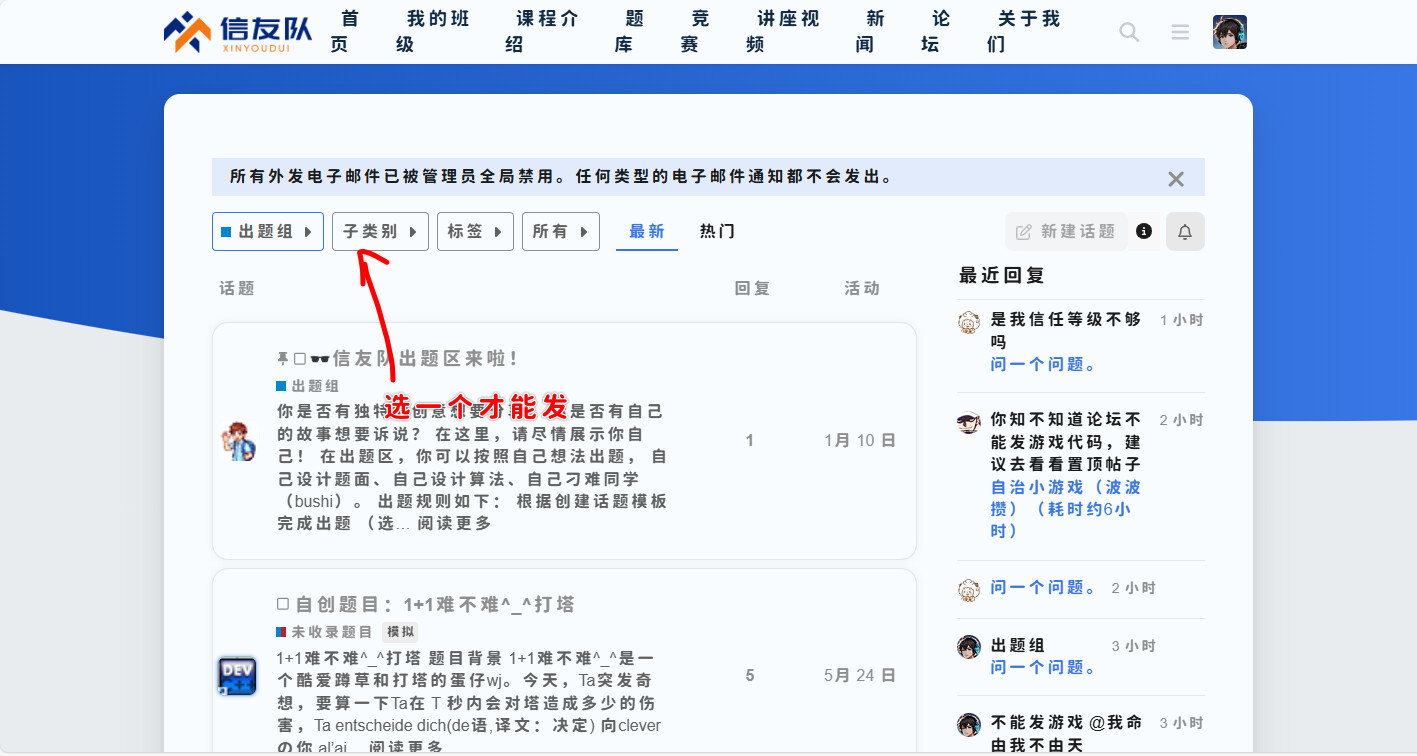Open 题库 in navigation

[x=629, y=32]
